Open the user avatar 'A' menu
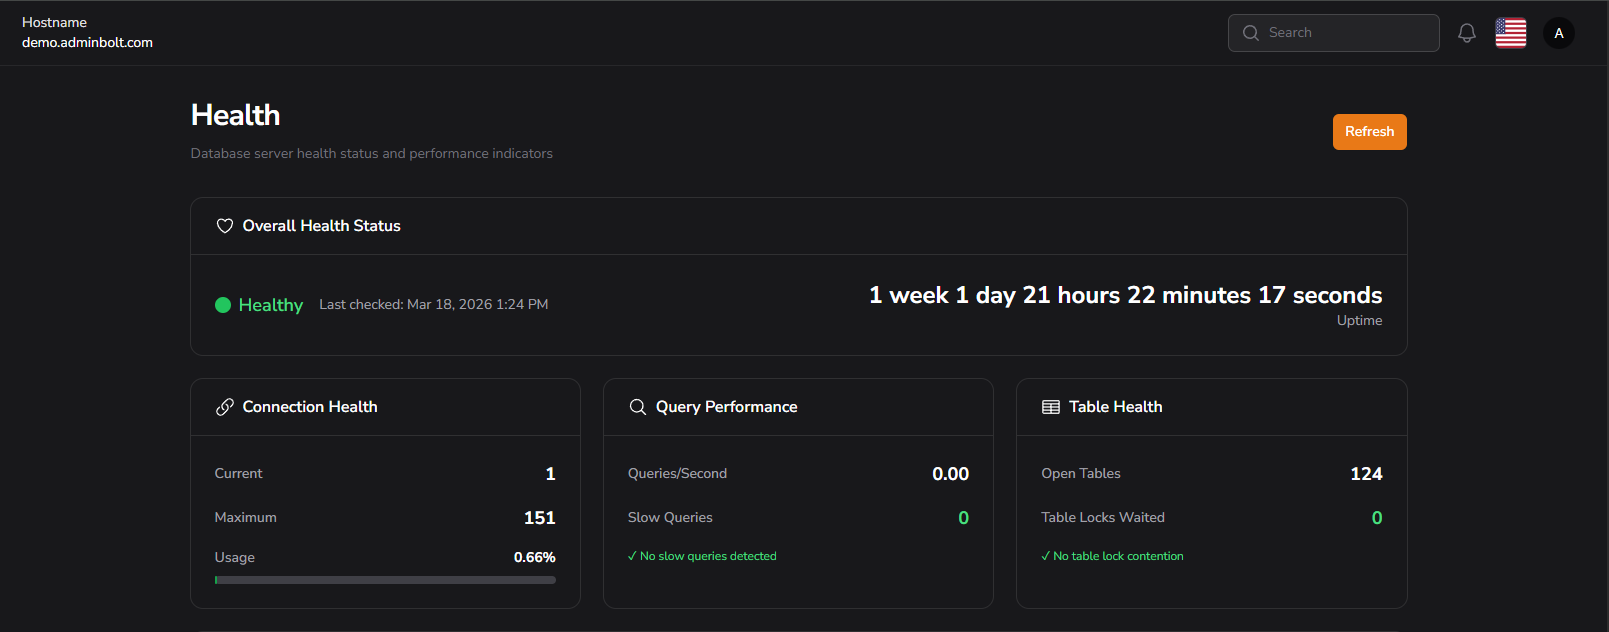The image size is (1609, 632). 1558,33
